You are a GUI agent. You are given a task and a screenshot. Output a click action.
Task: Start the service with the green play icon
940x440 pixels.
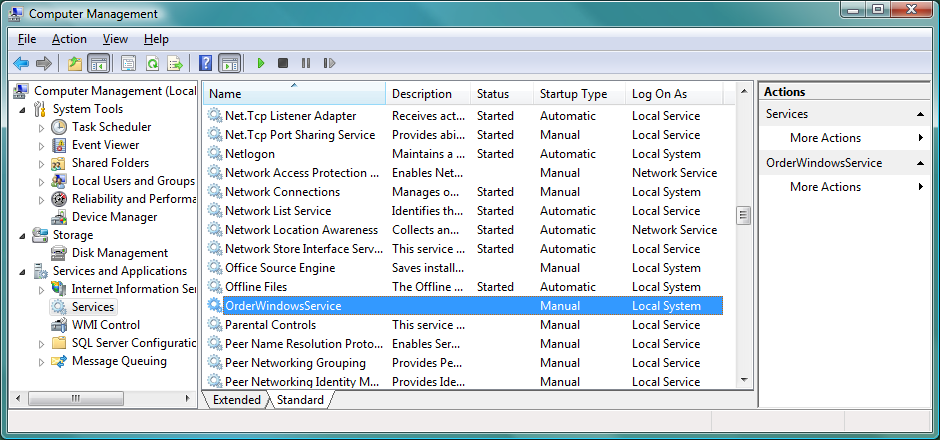(x=260, y=64)
